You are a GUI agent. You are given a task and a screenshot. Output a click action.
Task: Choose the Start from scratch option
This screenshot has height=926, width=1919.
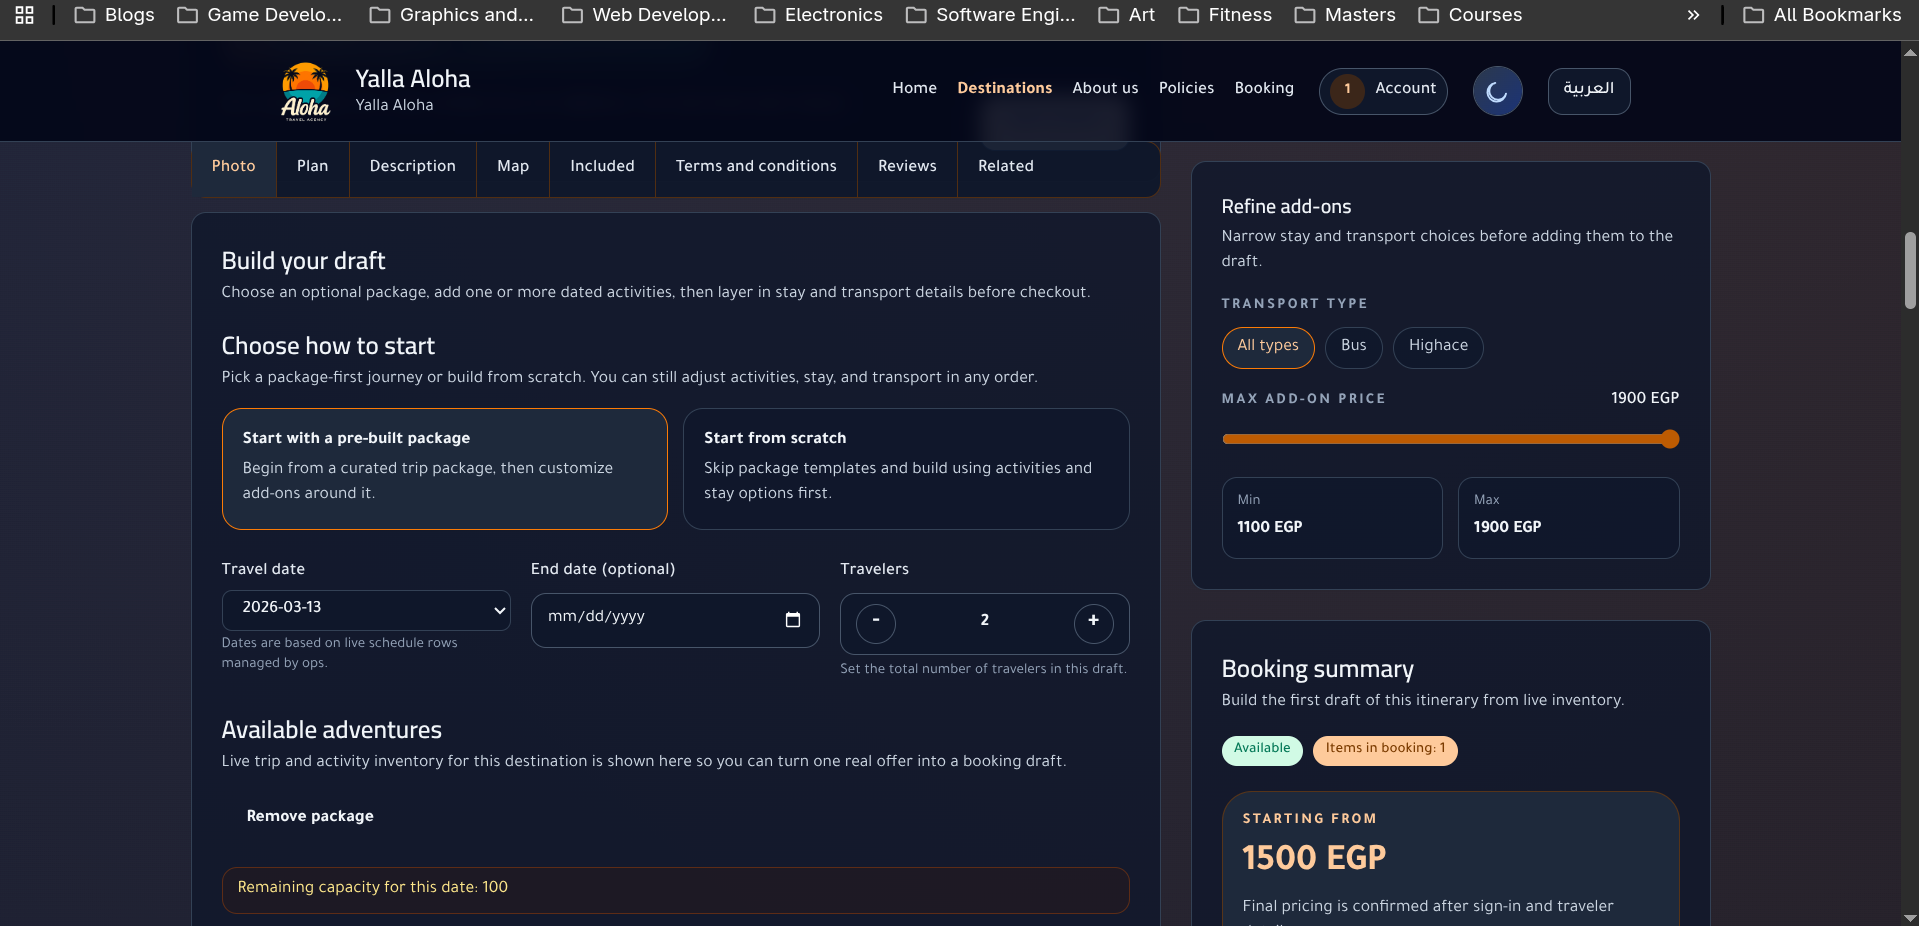[905, 468]
